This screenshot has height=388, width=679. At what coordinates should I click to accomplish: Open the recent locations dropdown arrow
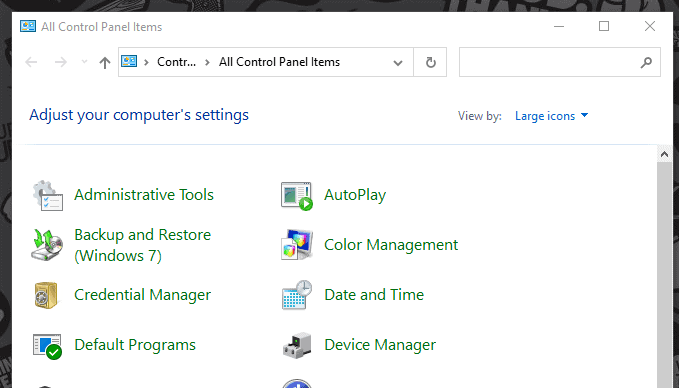pos(84,62)
